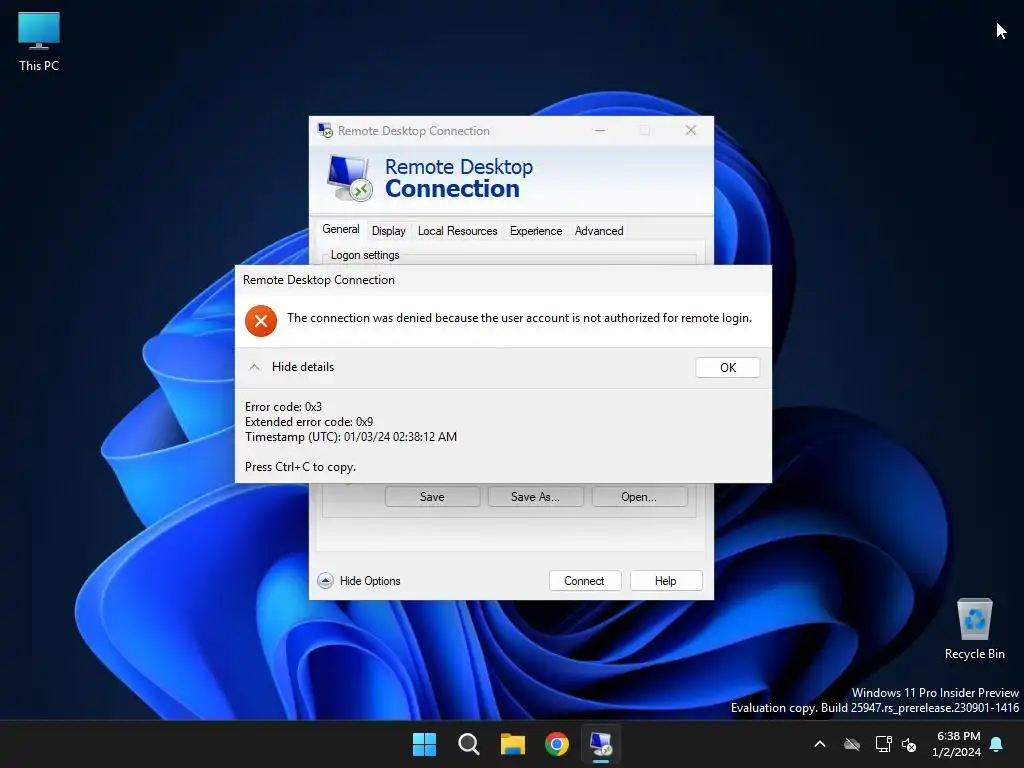The height and width of the screenshot is (768, 1024).
Task: Click the Remote Desktop Connection banner computer icon
Action: click(349, 178)
